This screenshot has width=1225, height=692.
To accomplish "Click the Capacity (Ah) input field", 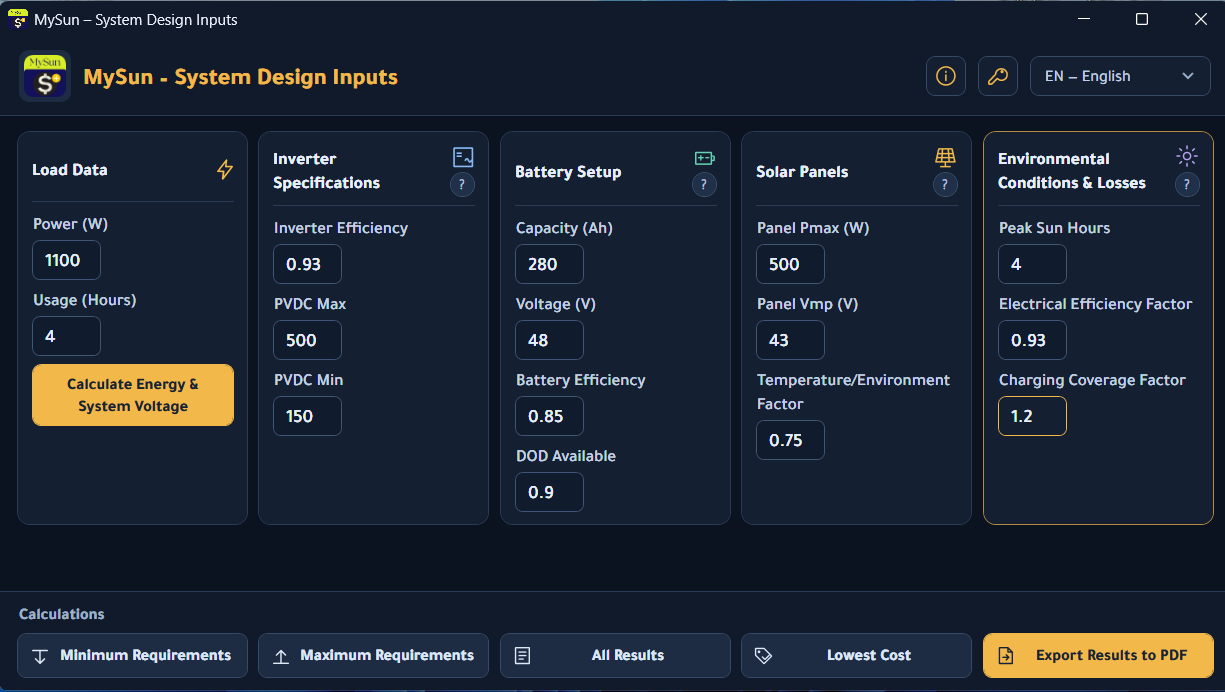I will [550, 264].
